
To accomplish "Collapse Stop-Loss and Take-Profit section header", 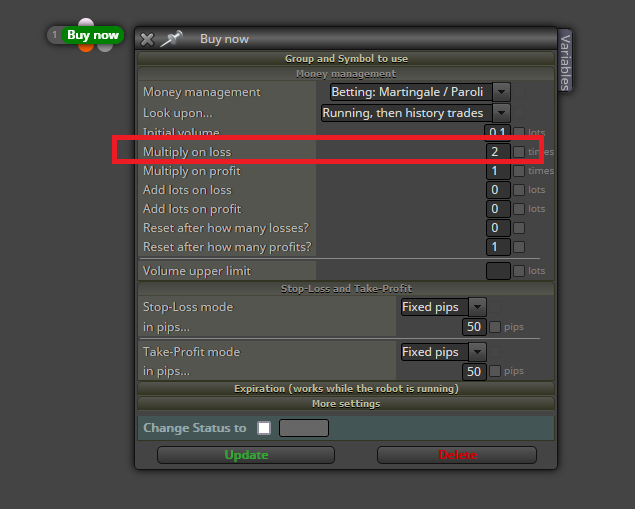I will (x=346, y=289).
